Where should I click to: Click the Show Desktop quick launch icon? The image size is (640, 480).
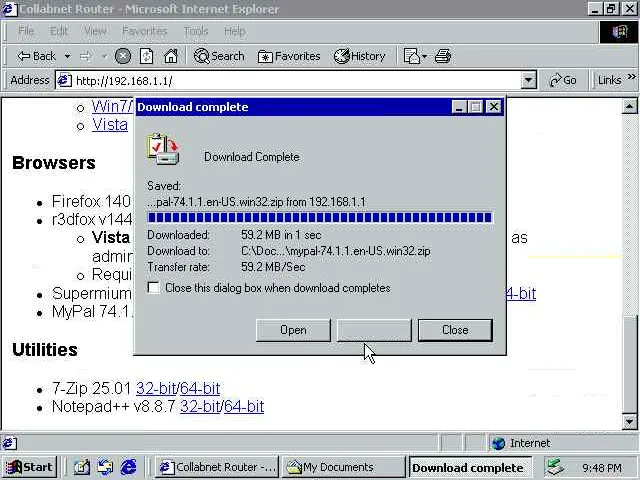82,467
